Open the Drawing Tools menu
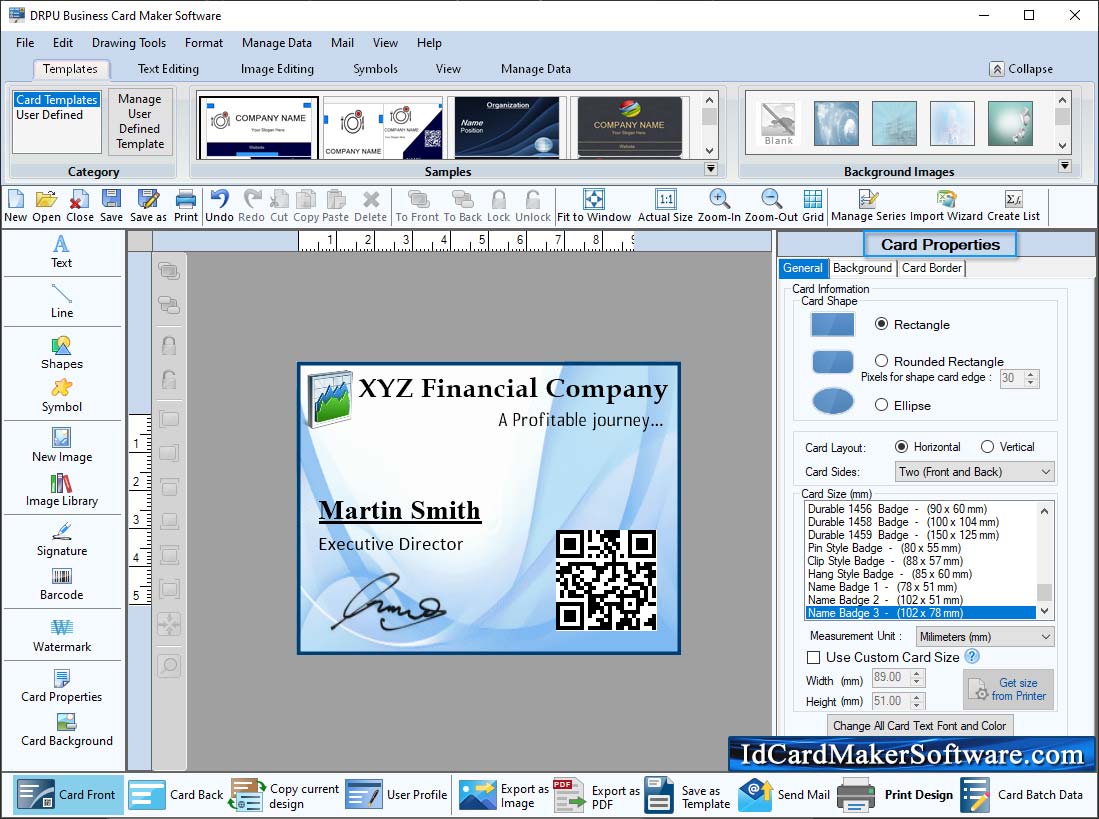The height and width of the screenshot is (819, 1099). [129, 43]
